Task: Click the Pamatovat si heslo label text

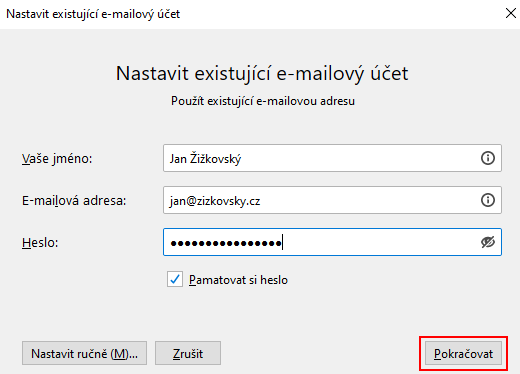Action: (238, 280)
